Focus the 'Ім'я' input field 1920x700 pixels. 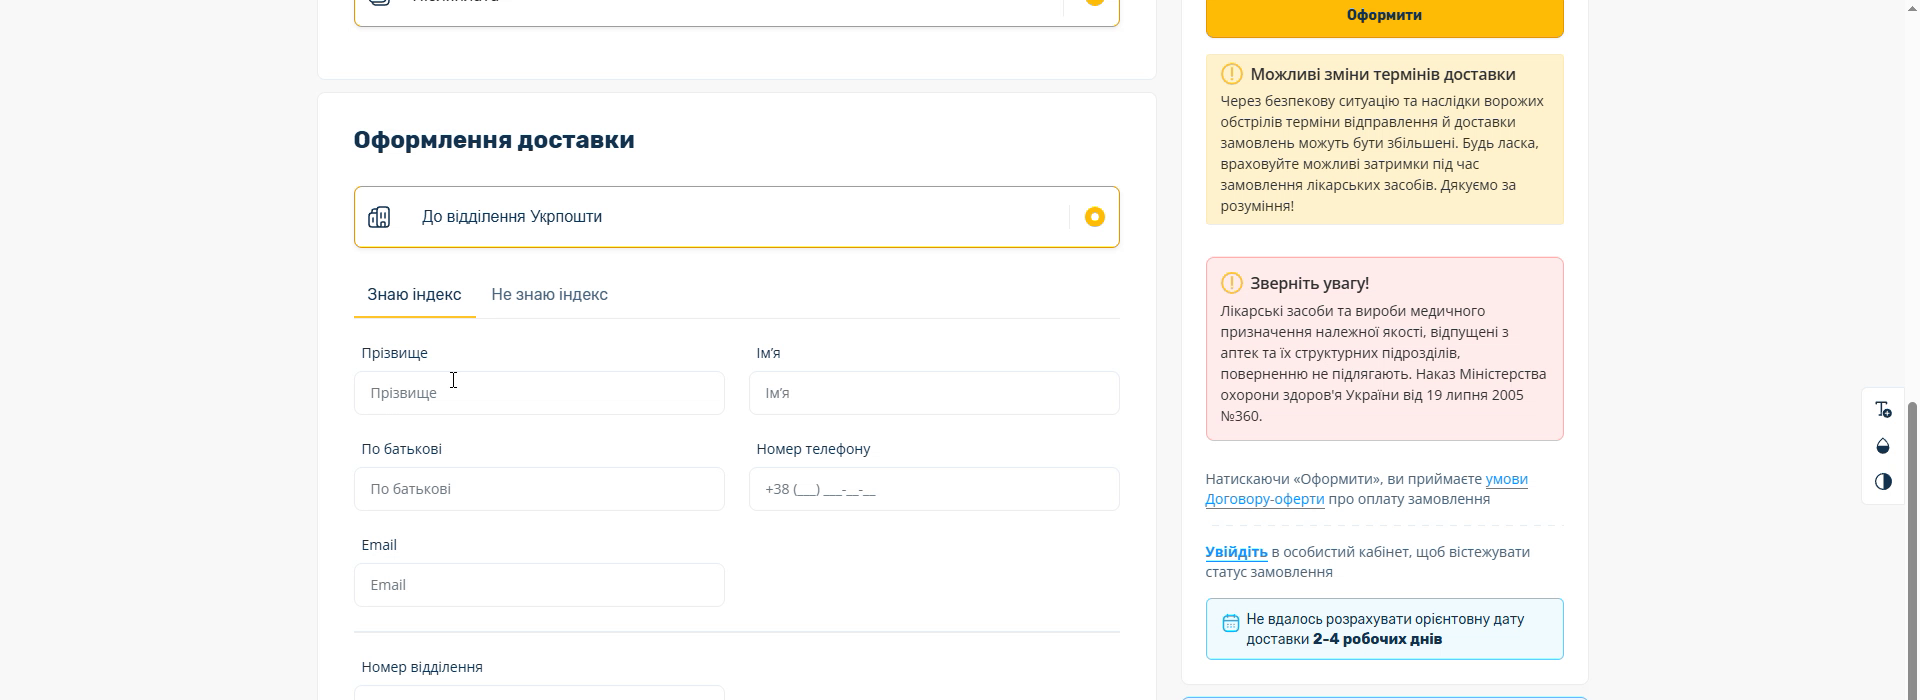pyautogui.click(x=934, y=393)
